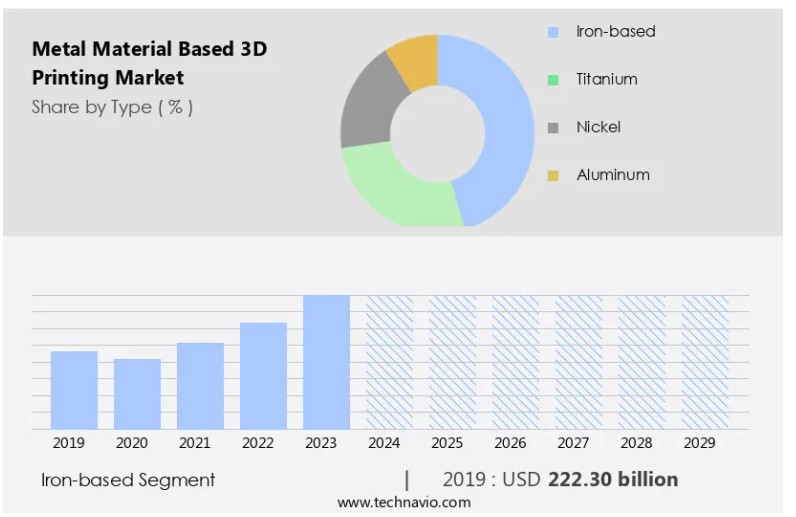Open the www.technavio.com link
Image resolution: width=796 pixels, height=517 pixels.
(x=396, y=503)
